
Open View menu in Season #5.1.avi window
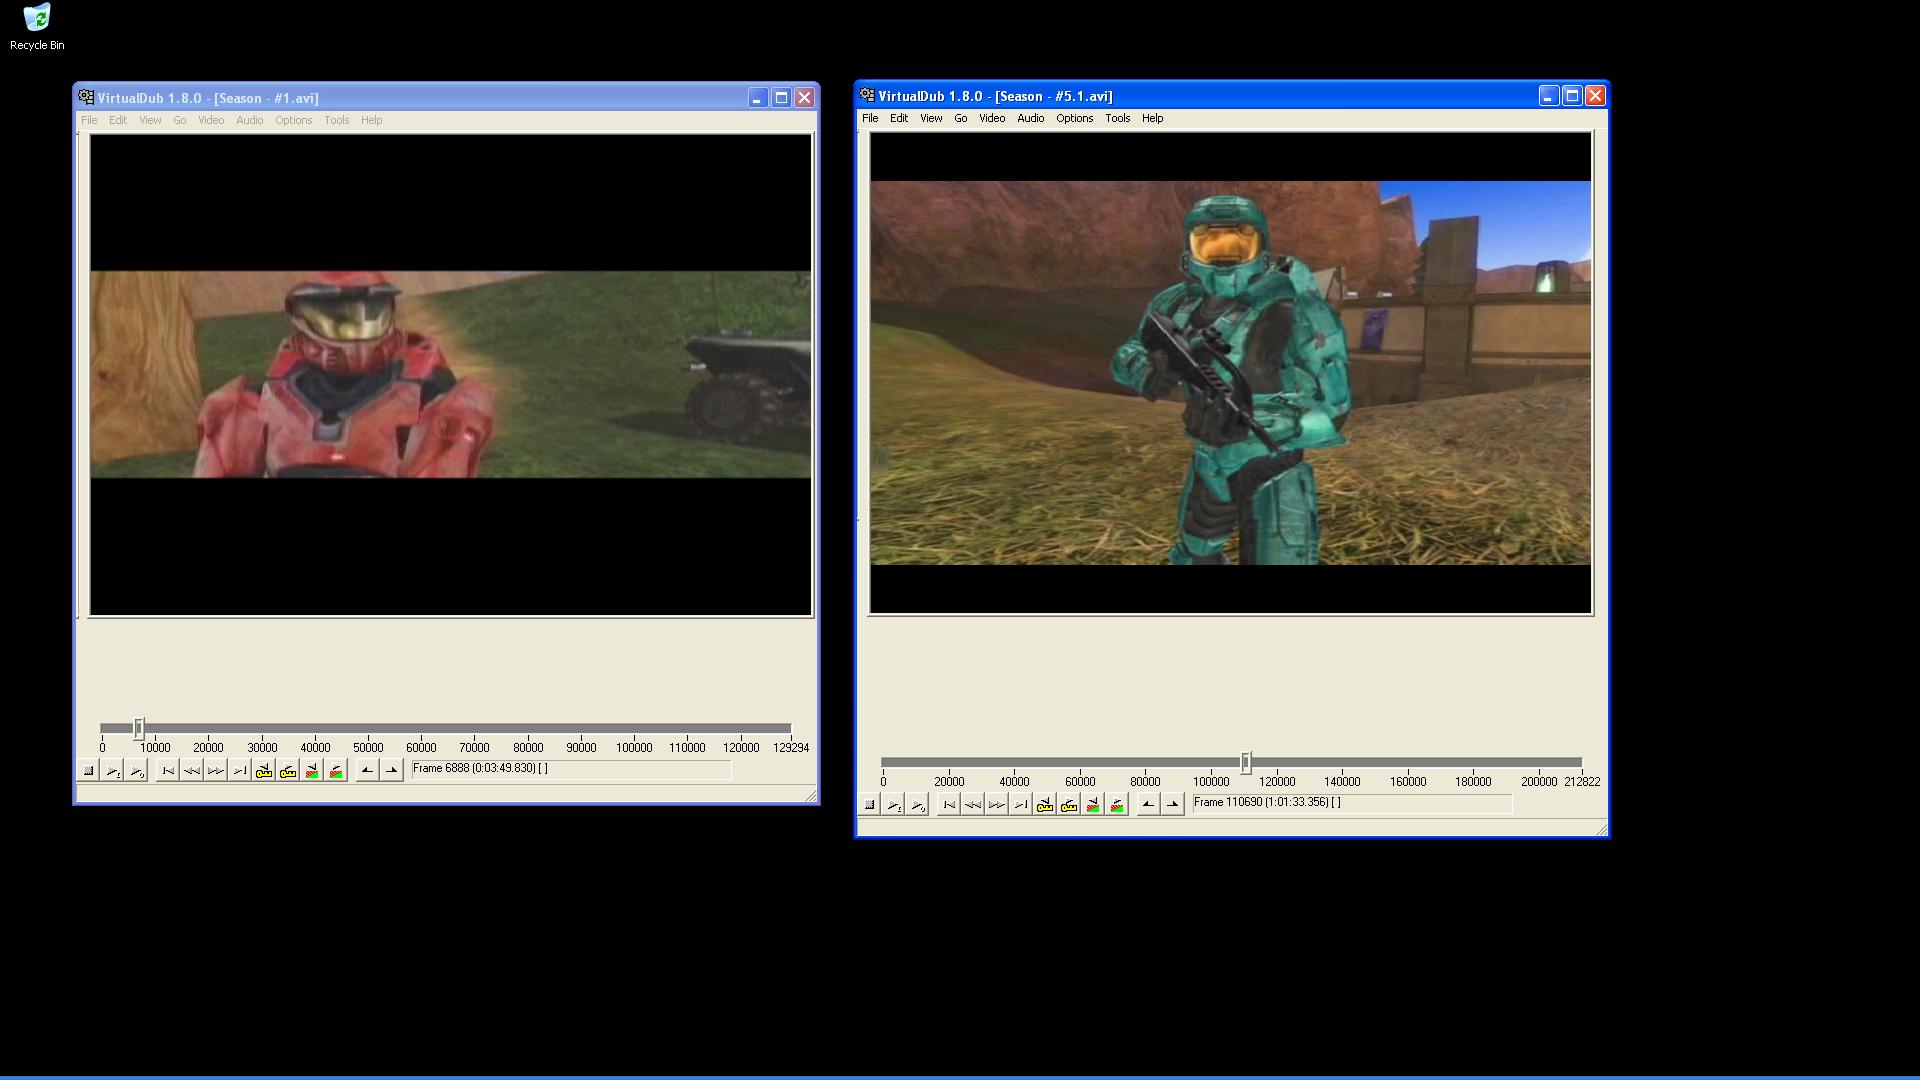click(x=931, y=118)
